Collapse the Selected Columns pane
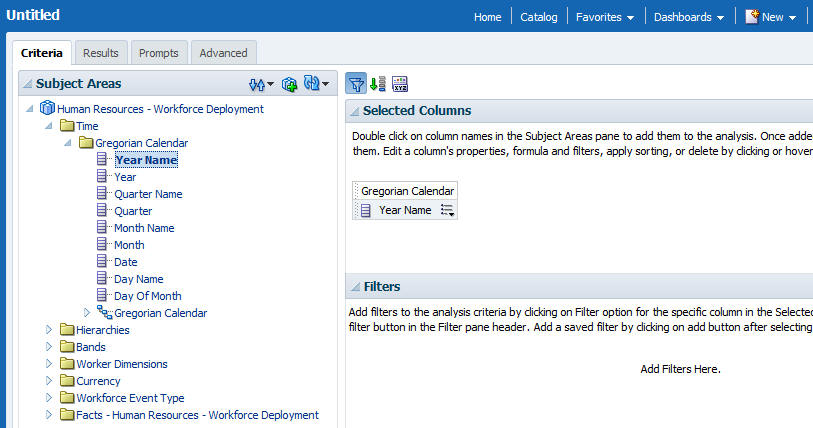 pos(355,111)
